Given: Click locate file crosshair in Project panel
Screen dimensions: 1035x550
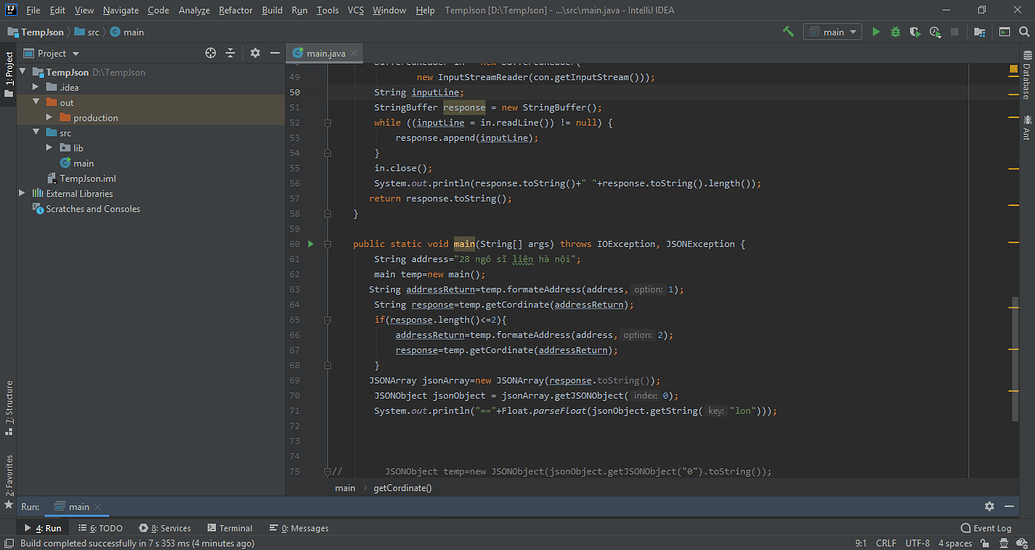Looking at the screenshot, I should click(x=210, y=53).
